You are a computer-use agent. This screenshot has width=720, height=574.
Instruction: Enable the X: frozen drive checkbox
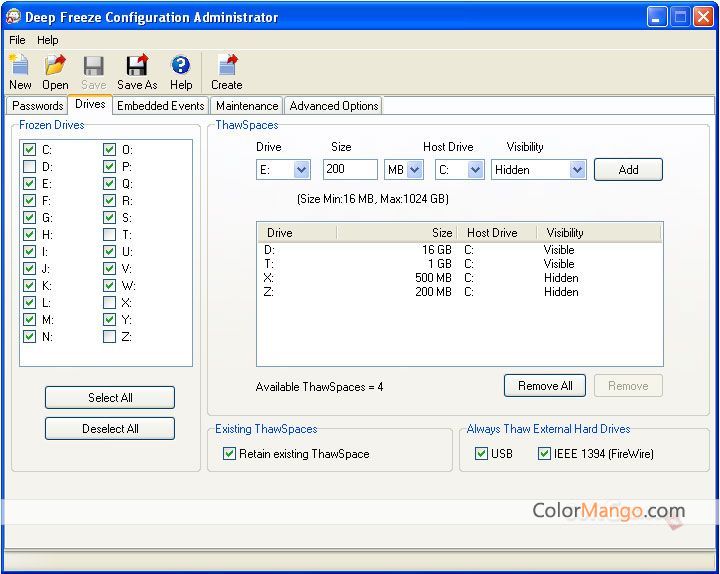(109, 302)
